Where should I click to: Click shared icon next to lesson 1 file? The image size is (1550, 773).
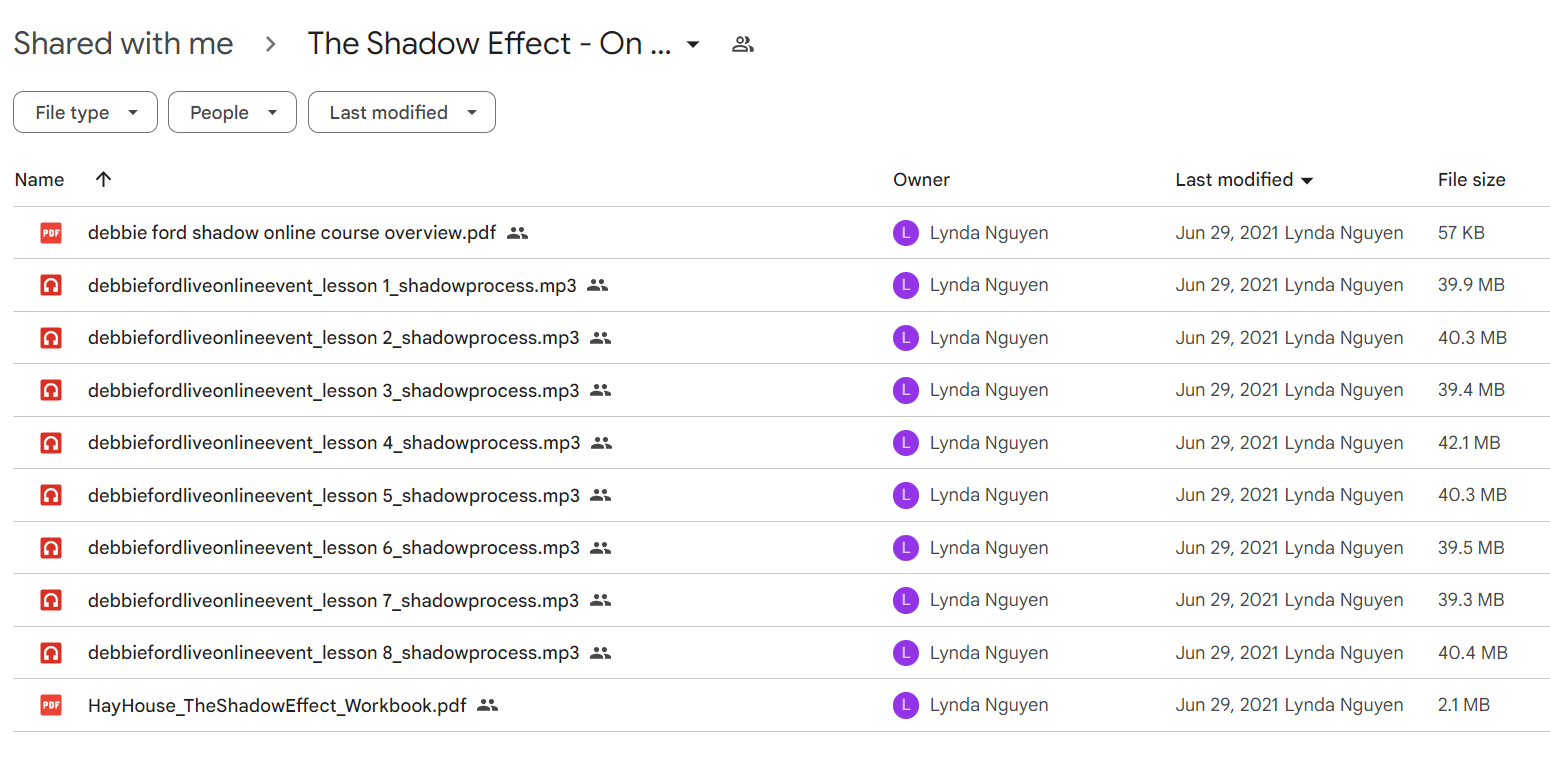pos(597,285)
